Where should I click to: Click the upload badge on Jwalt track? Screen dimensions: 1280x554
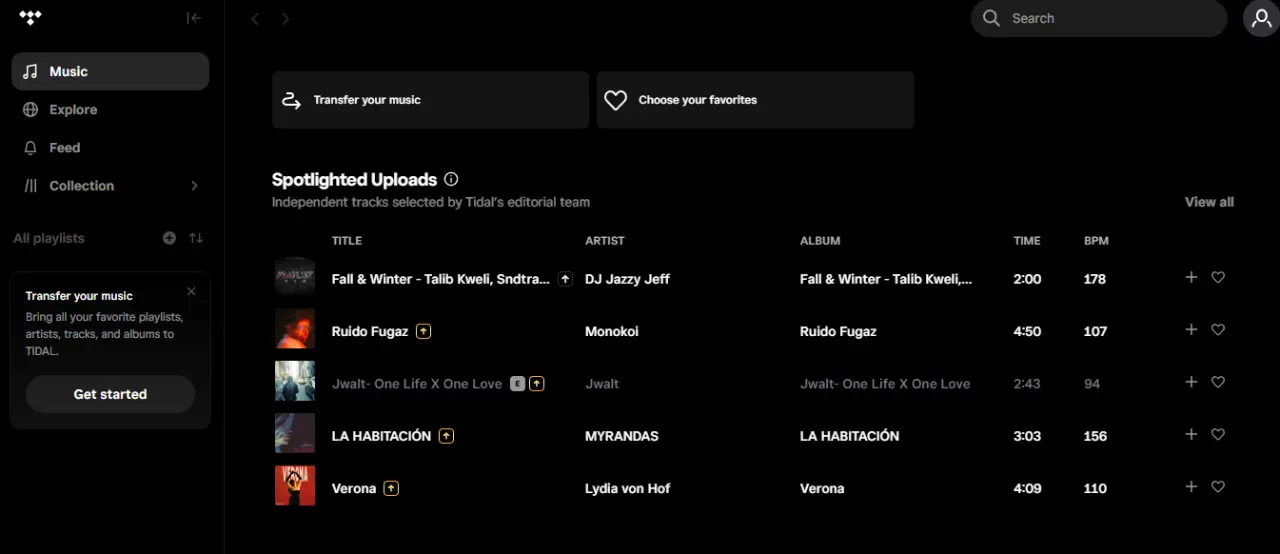tap(537, 383)
